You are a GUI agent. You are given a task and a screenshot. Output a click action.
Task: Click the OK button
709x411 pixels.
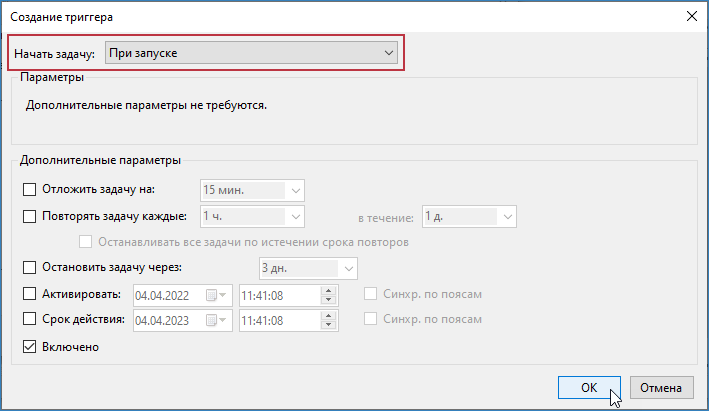point(589,387)
